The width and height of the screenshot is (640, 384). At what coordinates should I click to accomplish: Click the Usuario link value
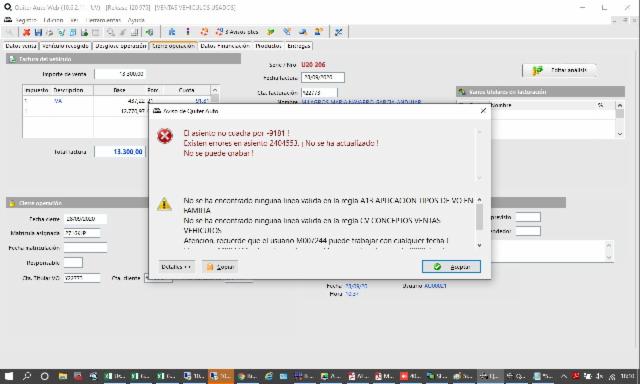click(435, 286)
